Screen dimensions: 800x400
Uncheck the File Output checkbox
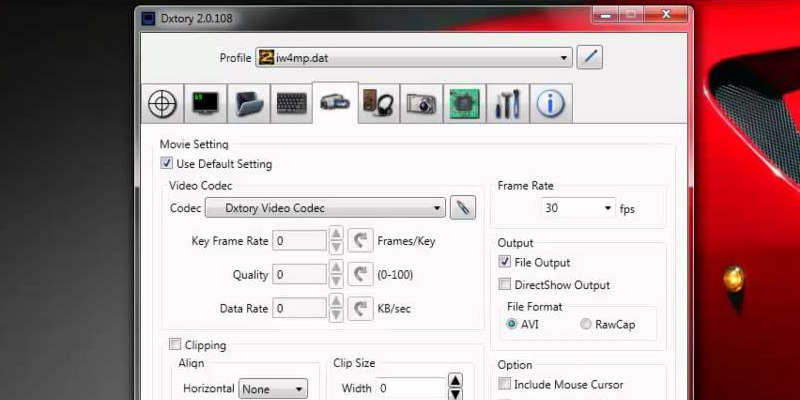point(505,262)
